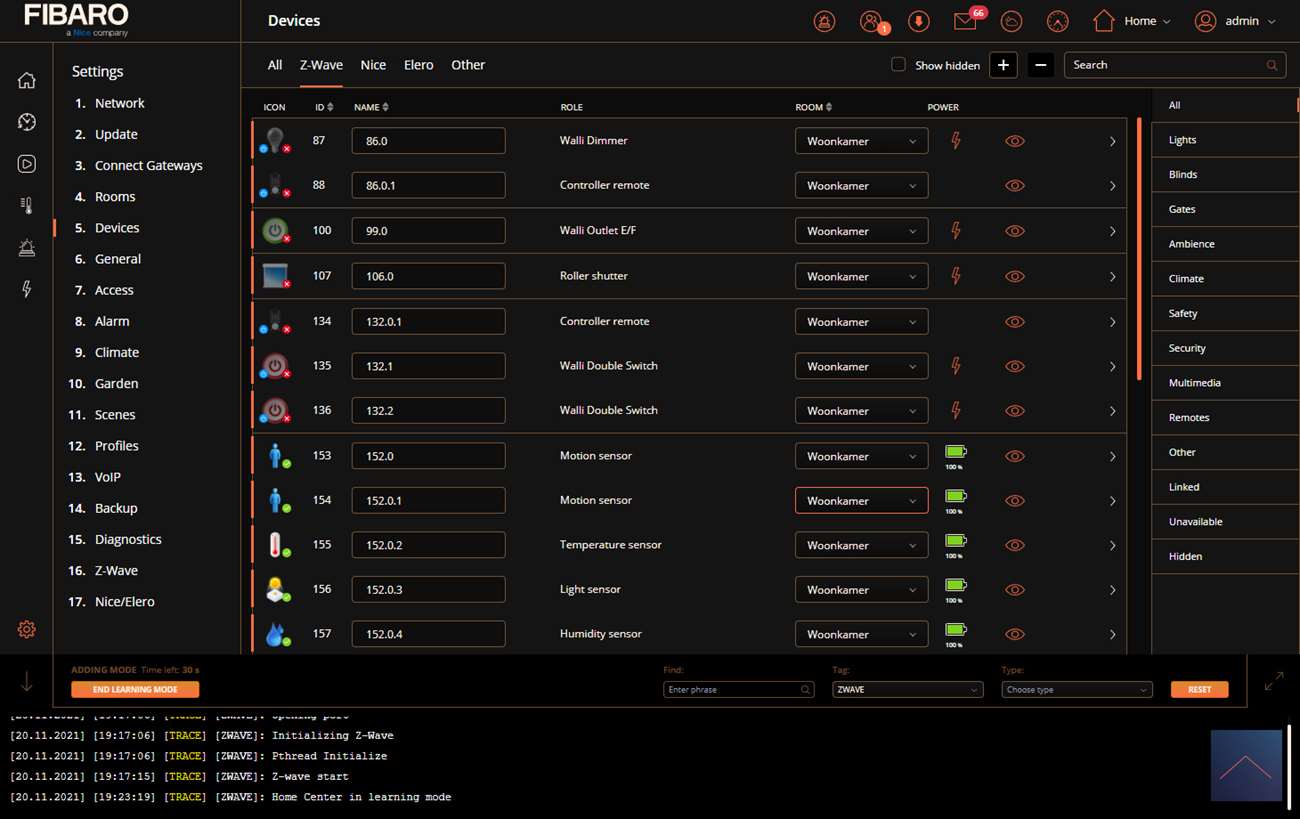Click the plus add device button
Viewport: 1300px width, 819px height.
(x=1003, y=65)
